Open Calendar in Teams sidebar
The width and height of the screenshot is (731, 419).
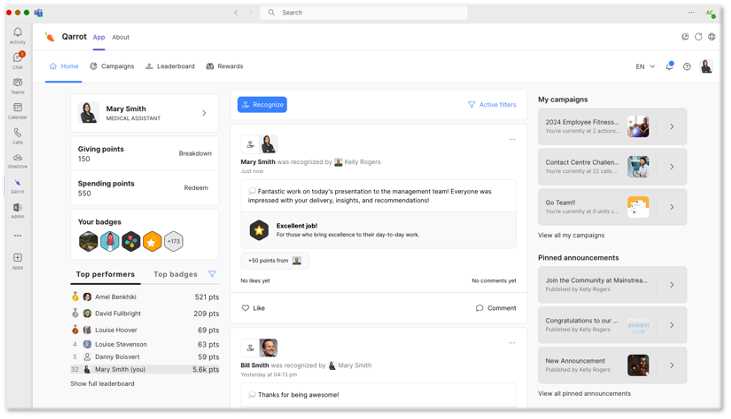[x=18, y=110]
